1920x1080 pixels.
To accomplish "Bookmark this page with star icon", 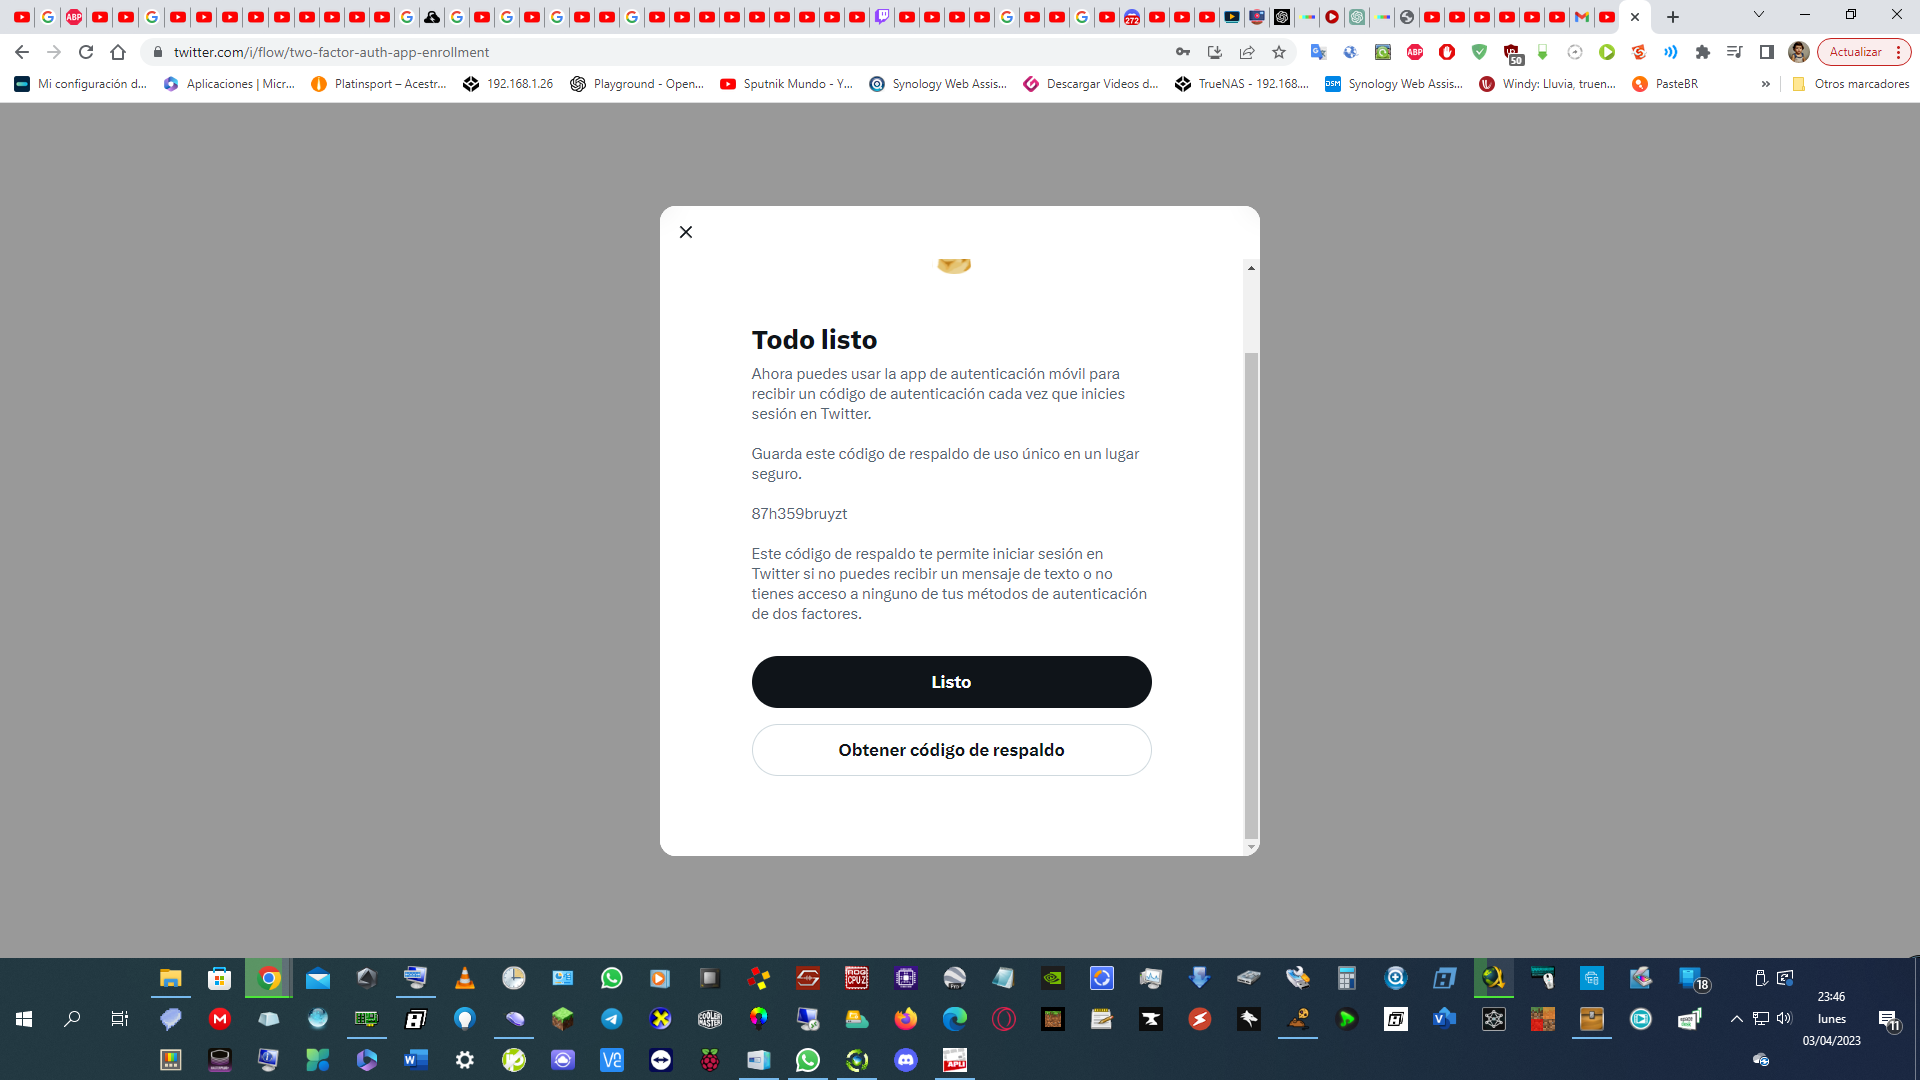I will pos(1279,52).
